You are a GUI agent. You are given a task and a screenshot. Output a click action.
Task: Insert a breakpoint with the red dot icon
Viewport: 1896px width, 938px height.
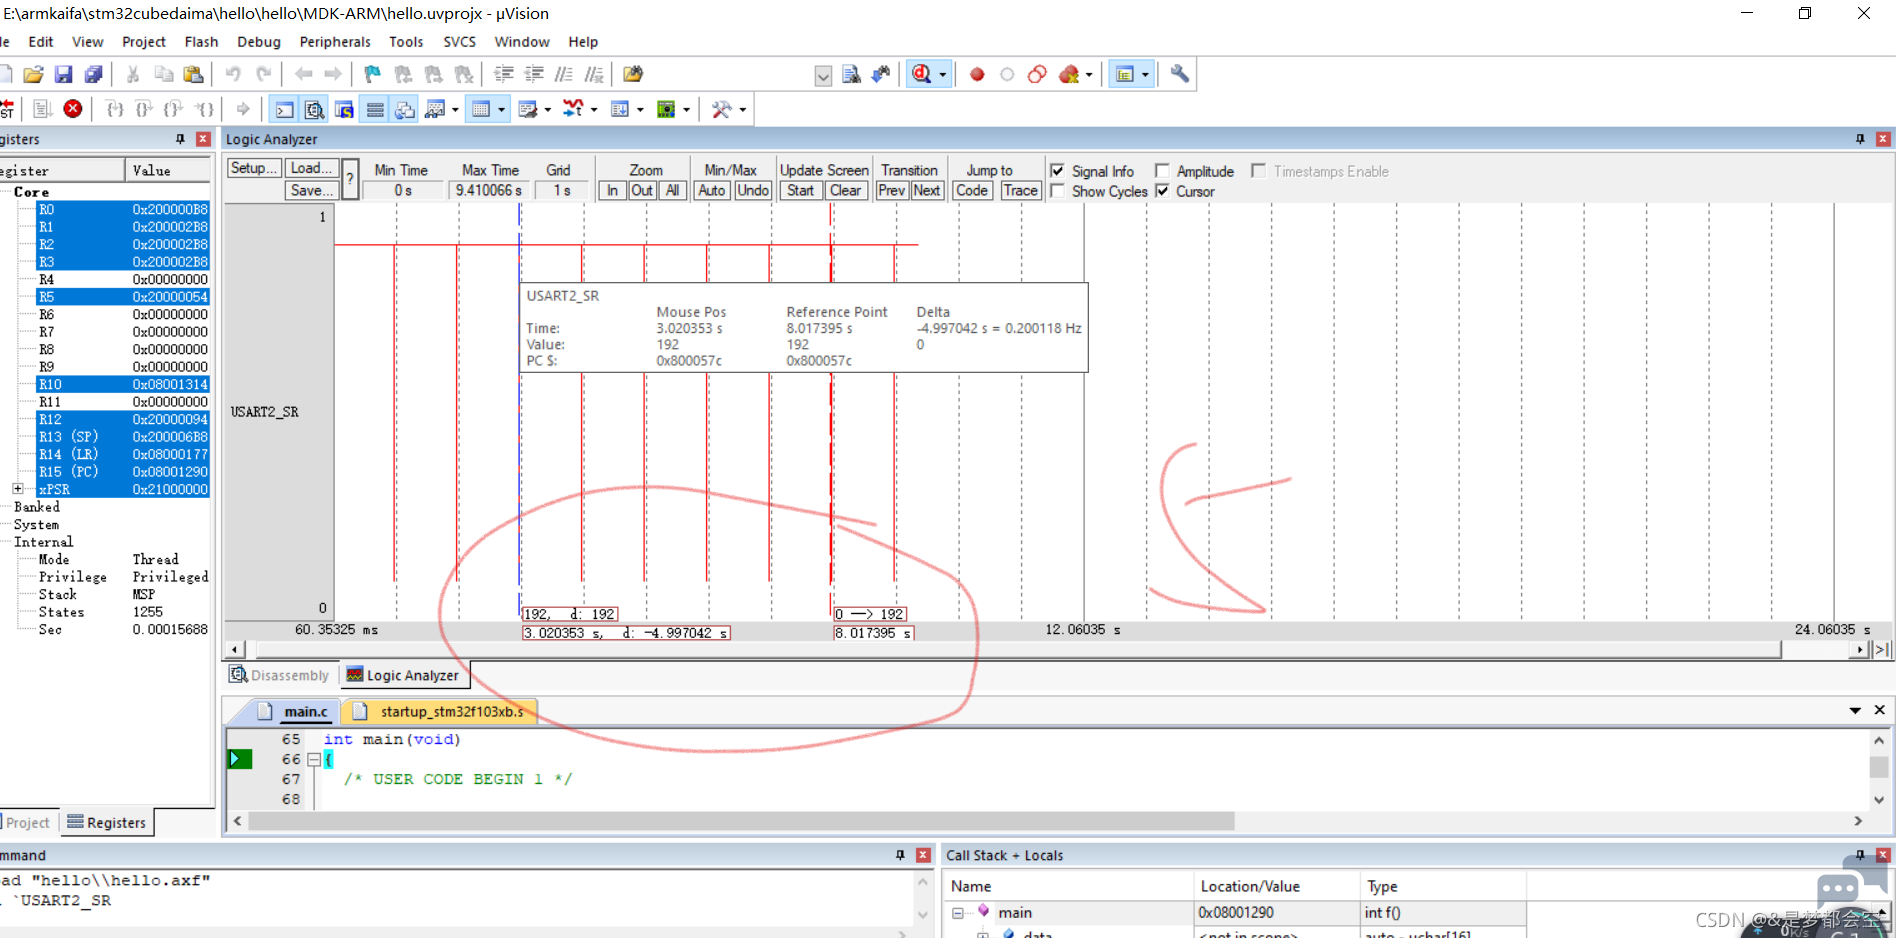click(977, 74)
